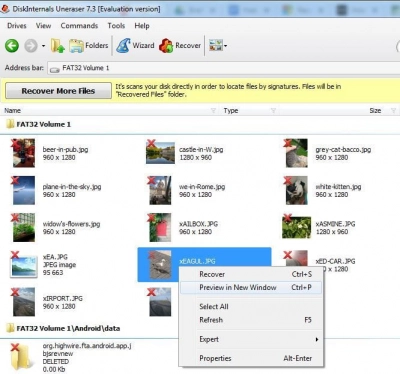Click the green Back arrow icon

click(x=12, y=46)
